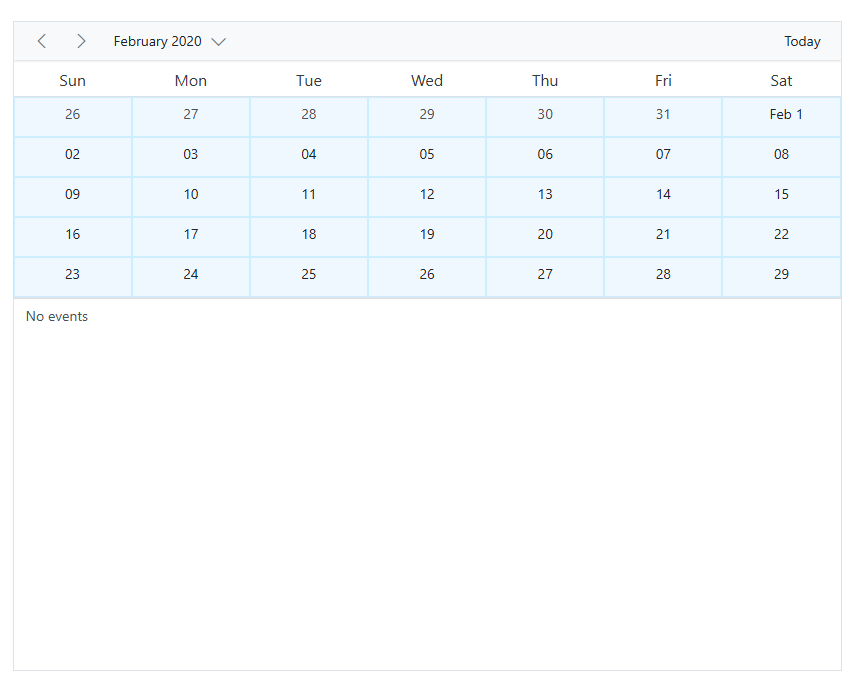856x695 pixels.
Task: Select date 31 in the calendar
Action: click(x=663, y=117)
